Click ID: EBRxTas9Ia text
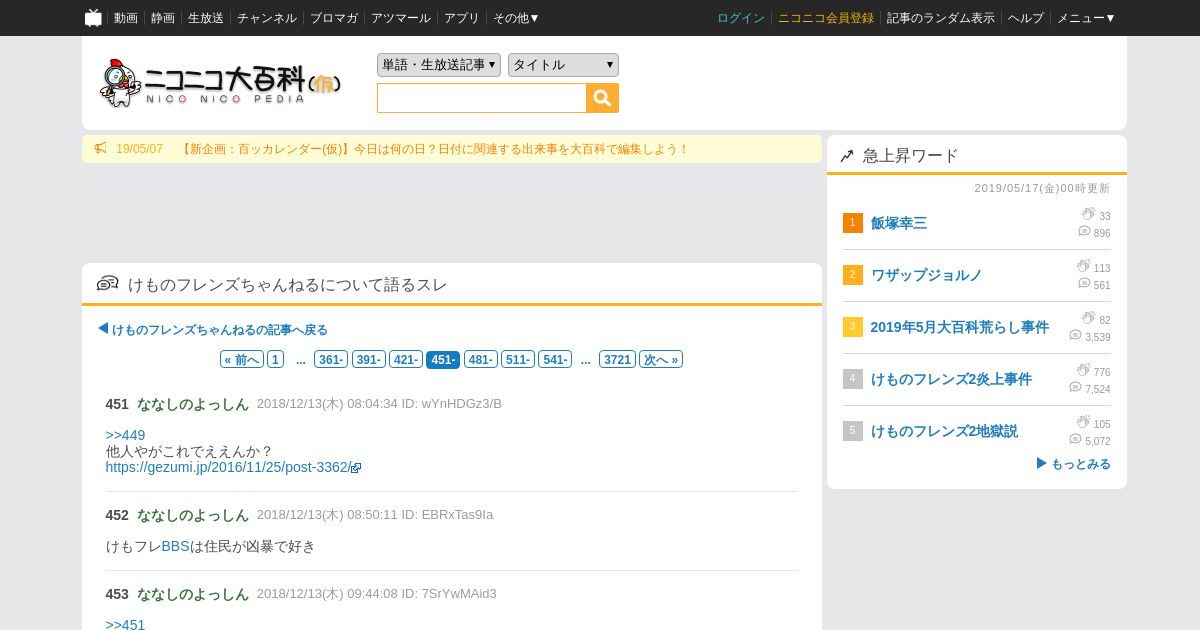The width and height of the screenshot is (1200, 630). [447, 515]
